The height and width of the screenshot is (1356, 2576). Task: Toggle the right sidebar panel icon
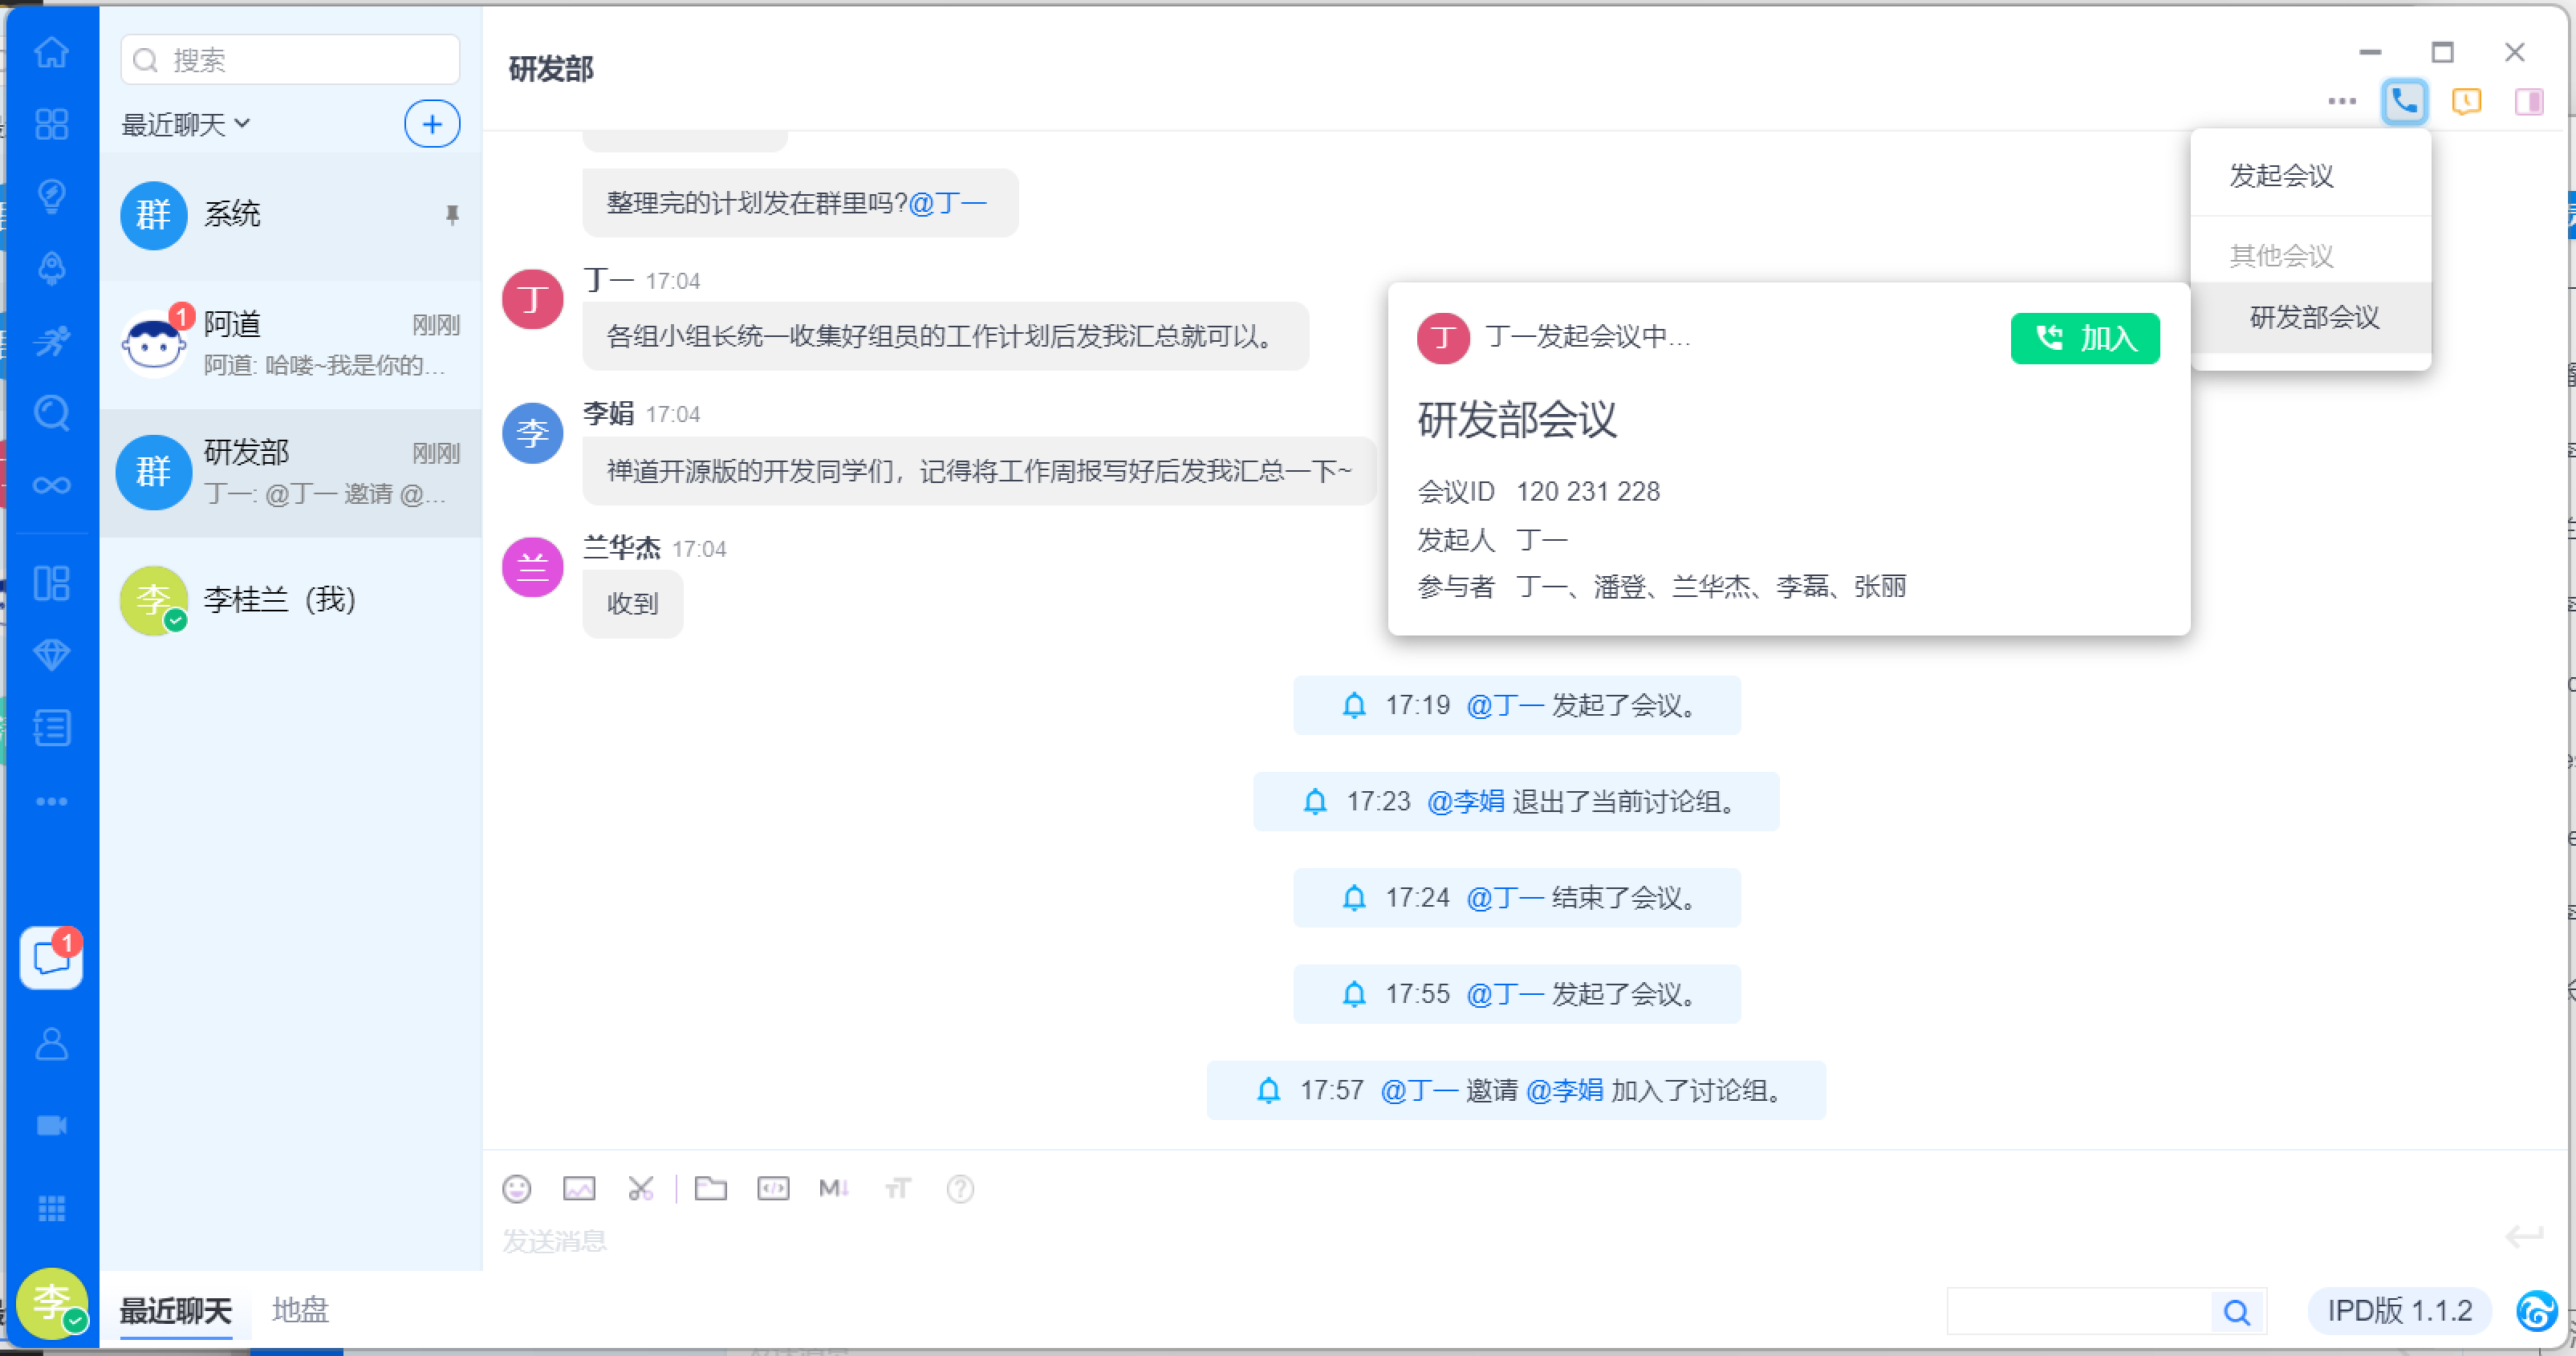[x=2529, y=101]
